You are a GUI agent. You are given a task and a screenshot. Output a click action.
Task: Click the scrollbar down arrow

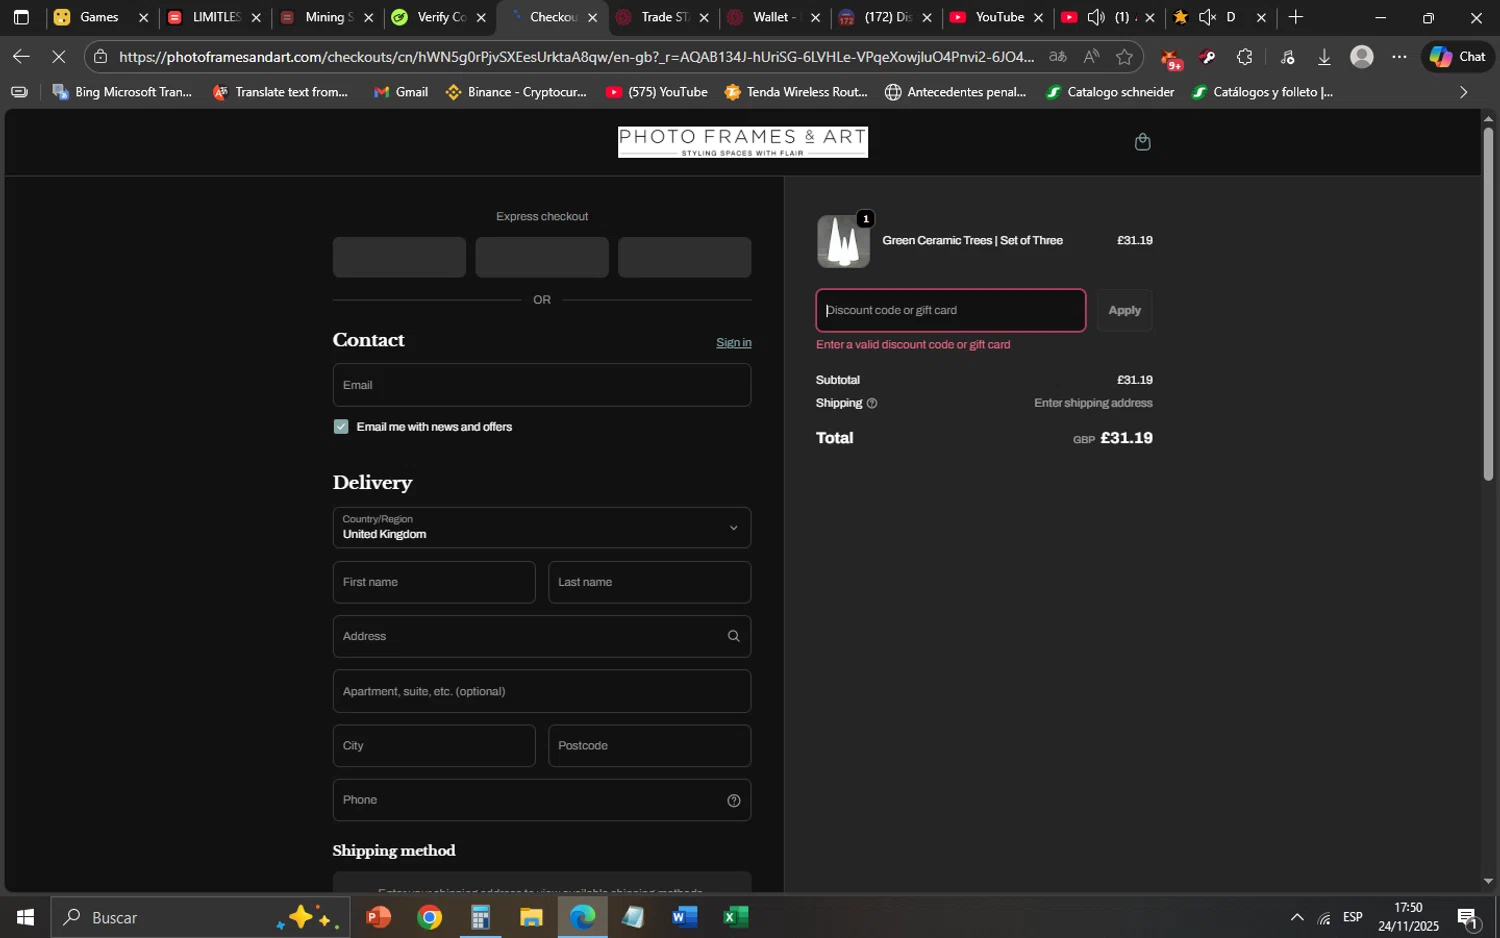click(x=1488, y=881)
